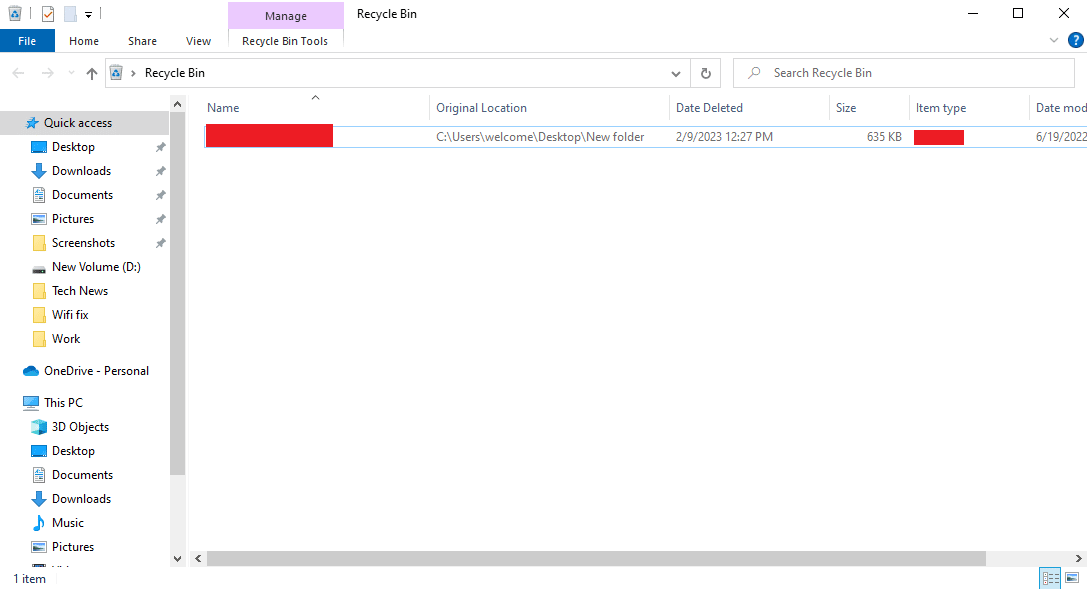The image size is (1087, 589).
Task: Click the horizontal scrollbar of file list
Action: 596,559
